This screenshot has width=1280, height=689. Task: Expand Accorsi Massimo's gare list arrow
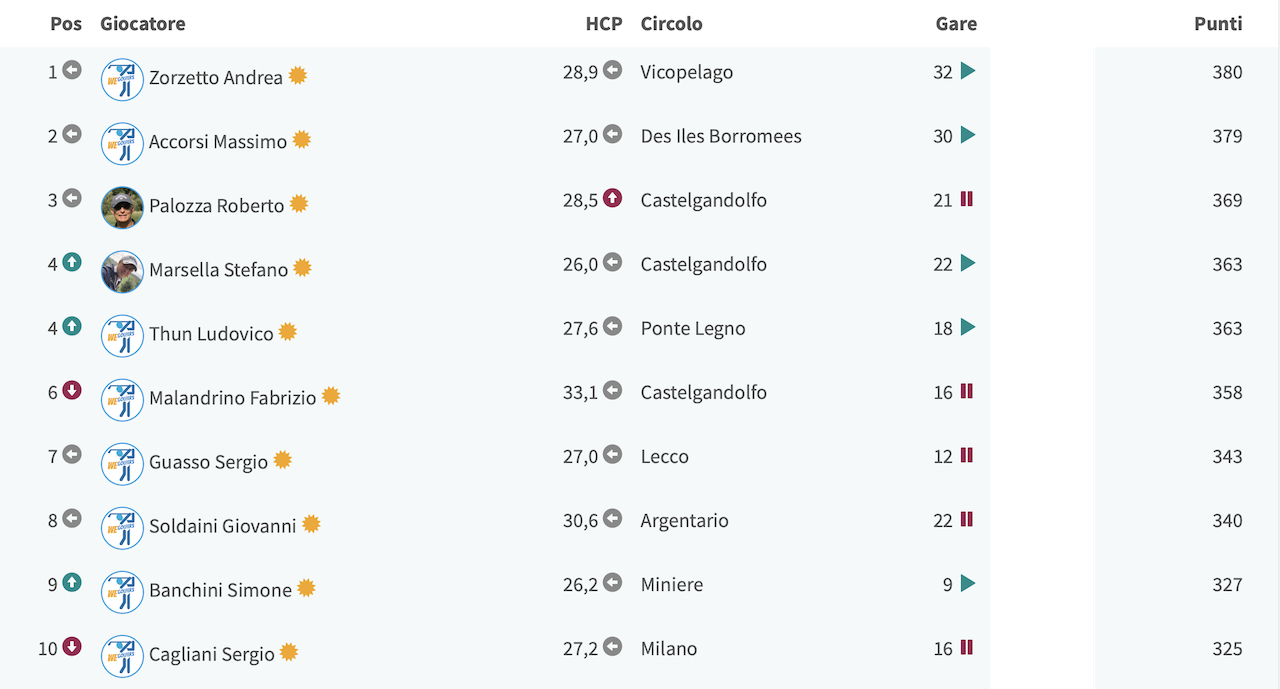(967, 135)
